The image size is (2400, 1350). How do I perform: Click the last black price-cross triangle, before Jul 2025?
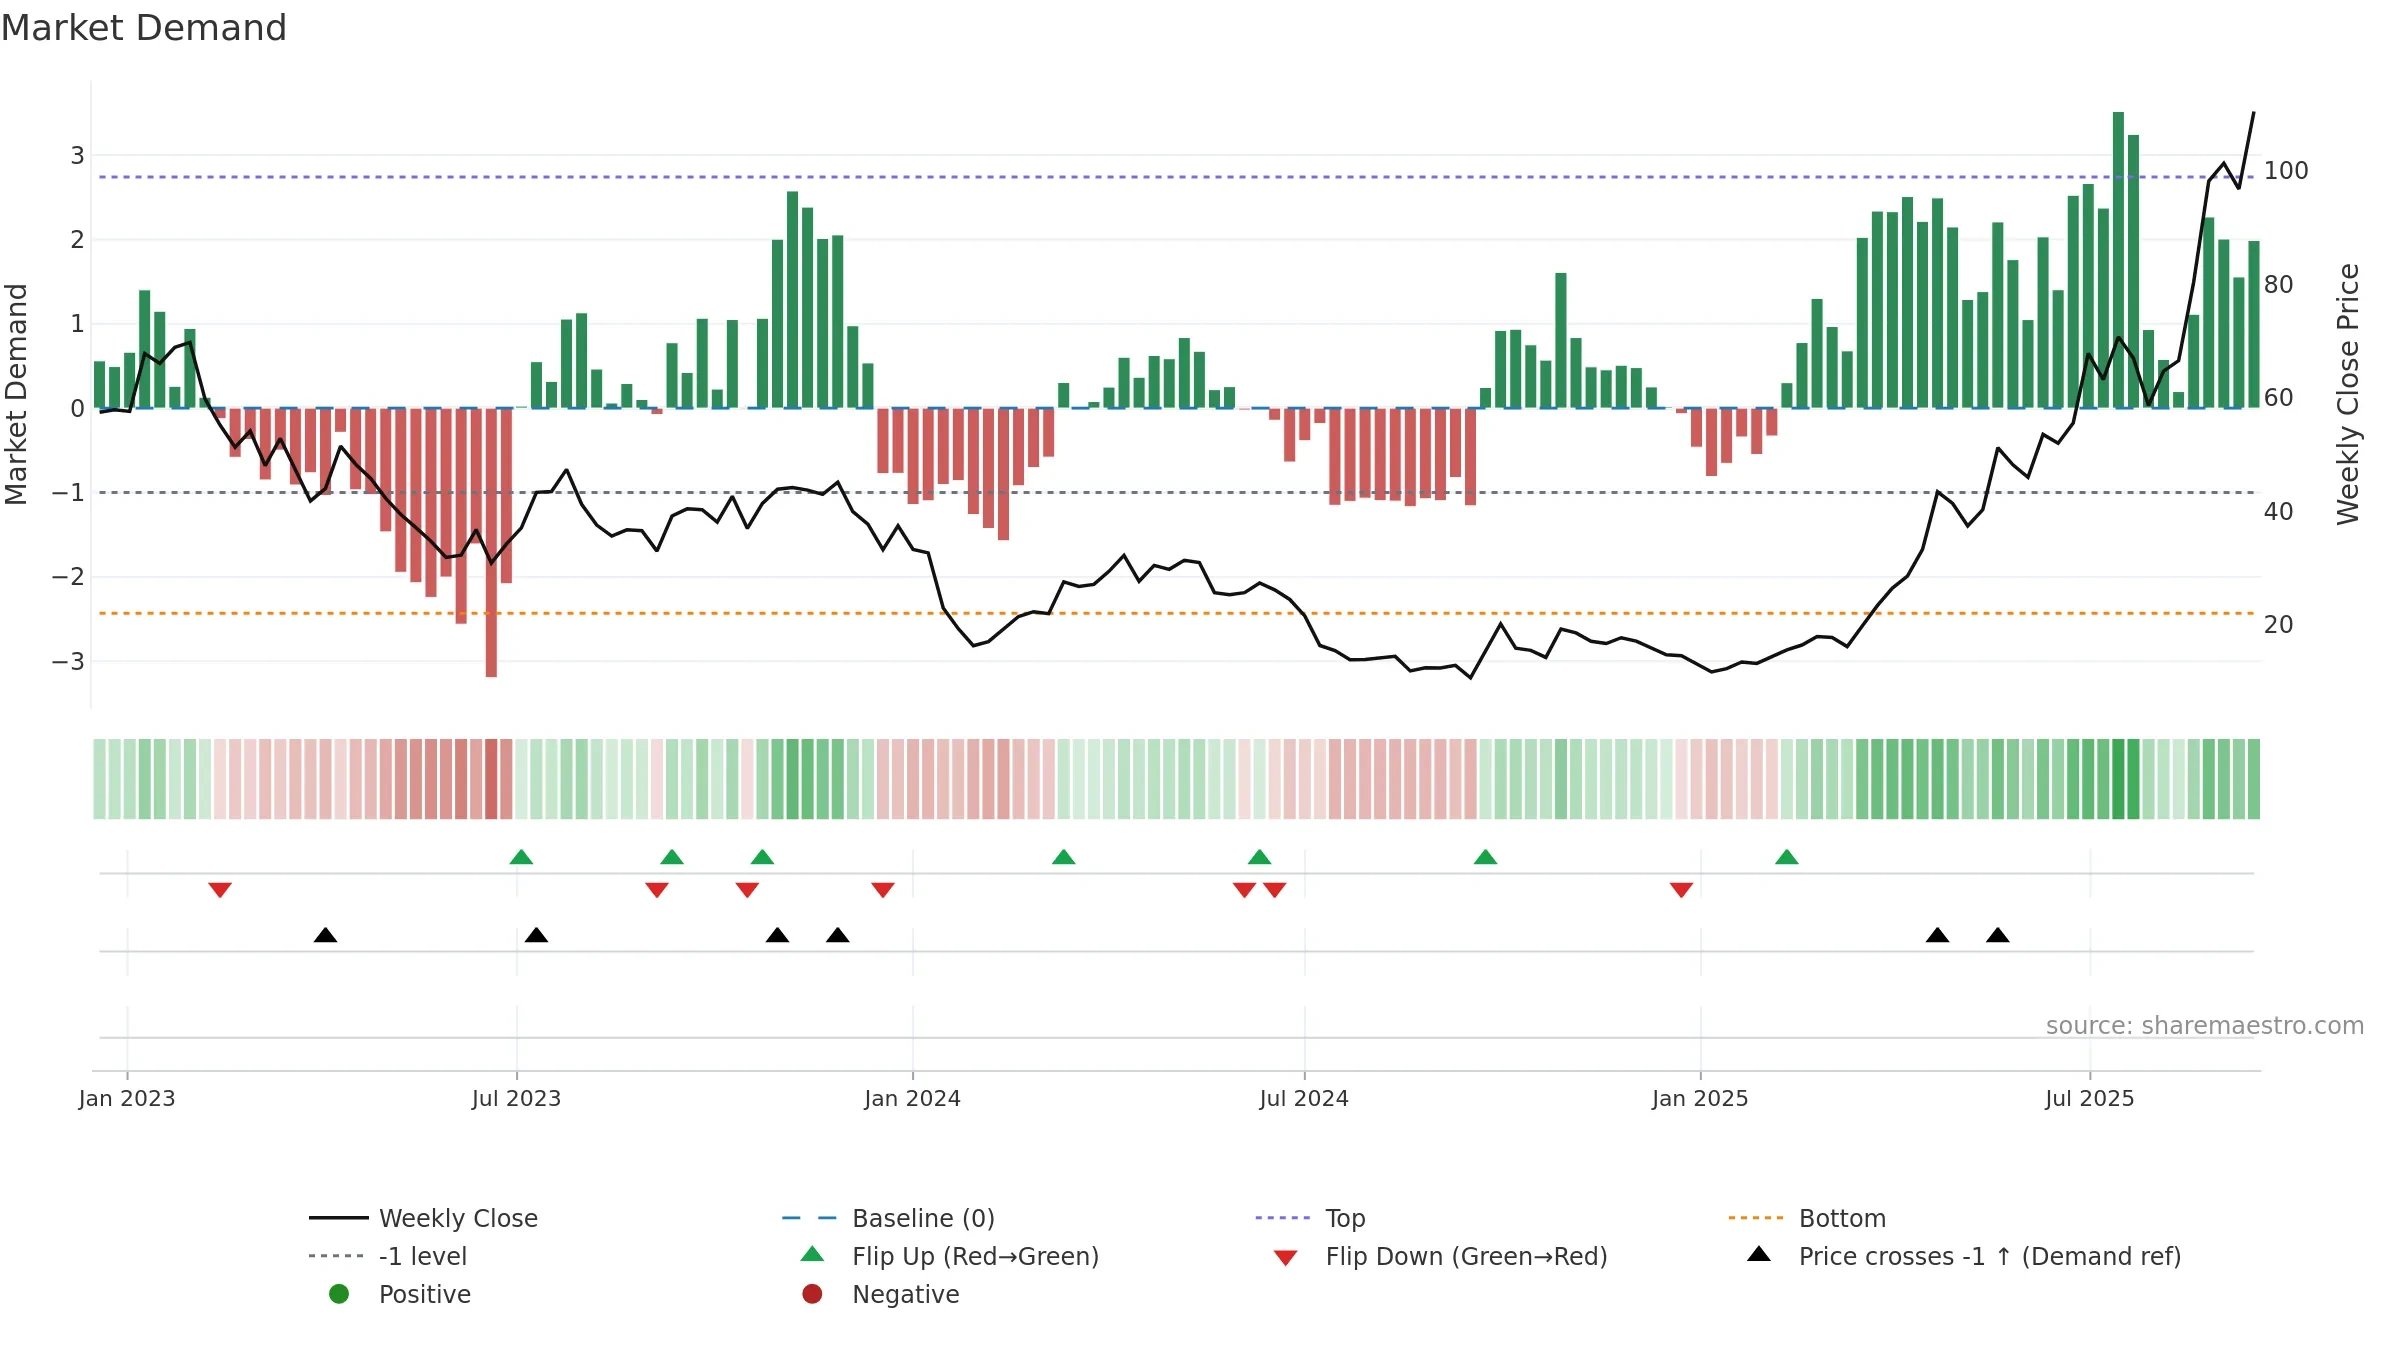[x=1998, y=935]
